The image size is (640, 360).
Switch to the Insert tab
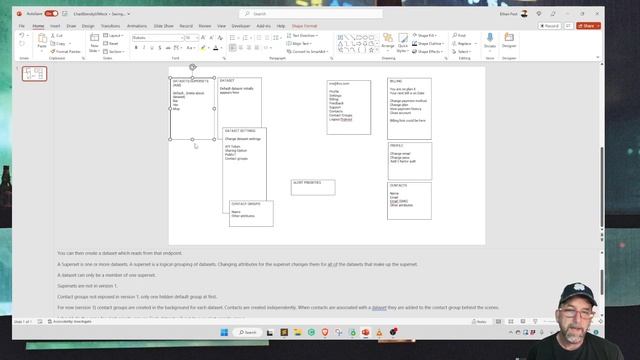coord(55,26)
